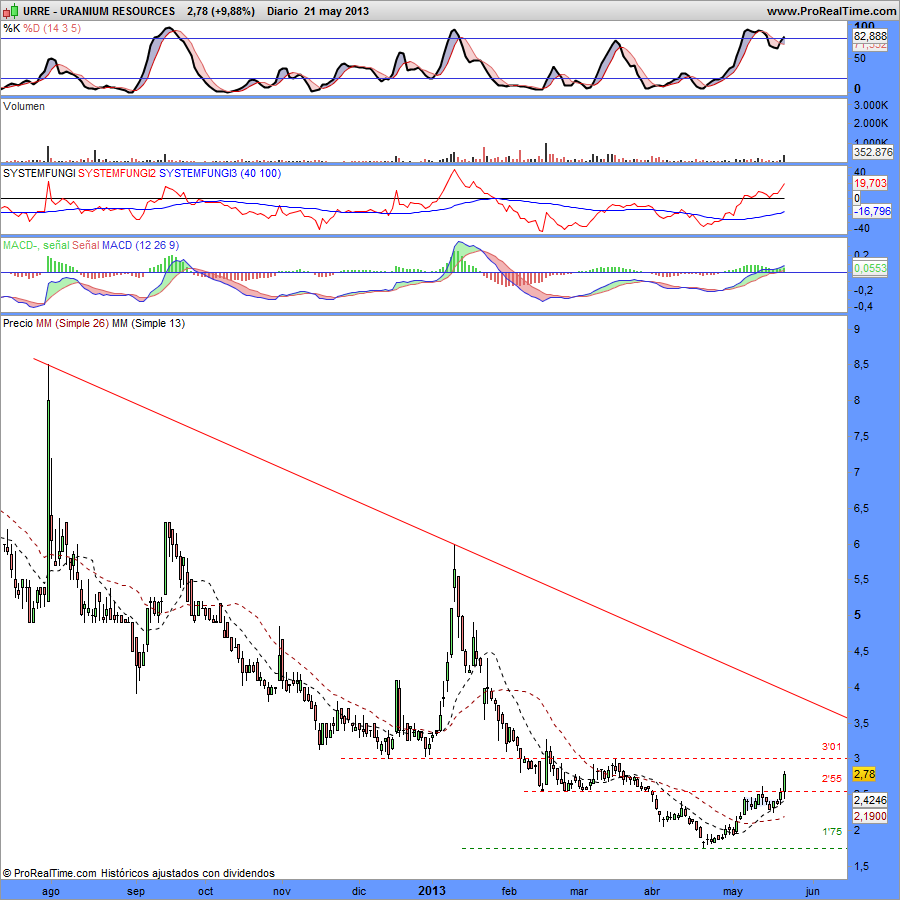Click the 'MM (Simple 26)' moving average label
900x900 pixels.
72,323
